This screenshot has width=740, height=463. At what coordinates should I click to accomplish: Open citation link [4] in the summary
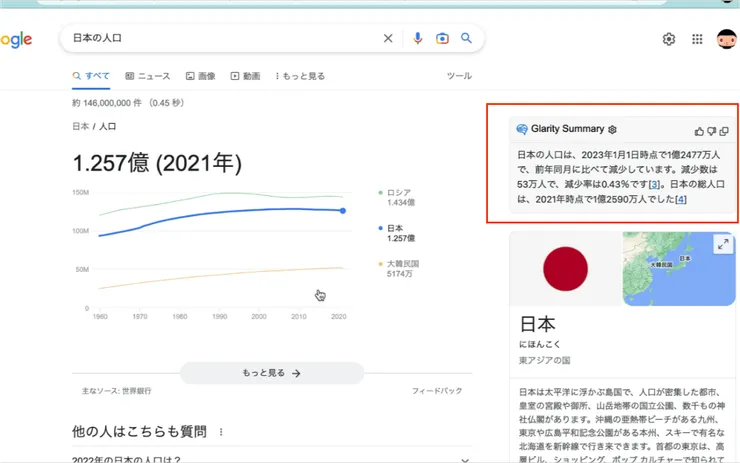click(x=681, y=200)
